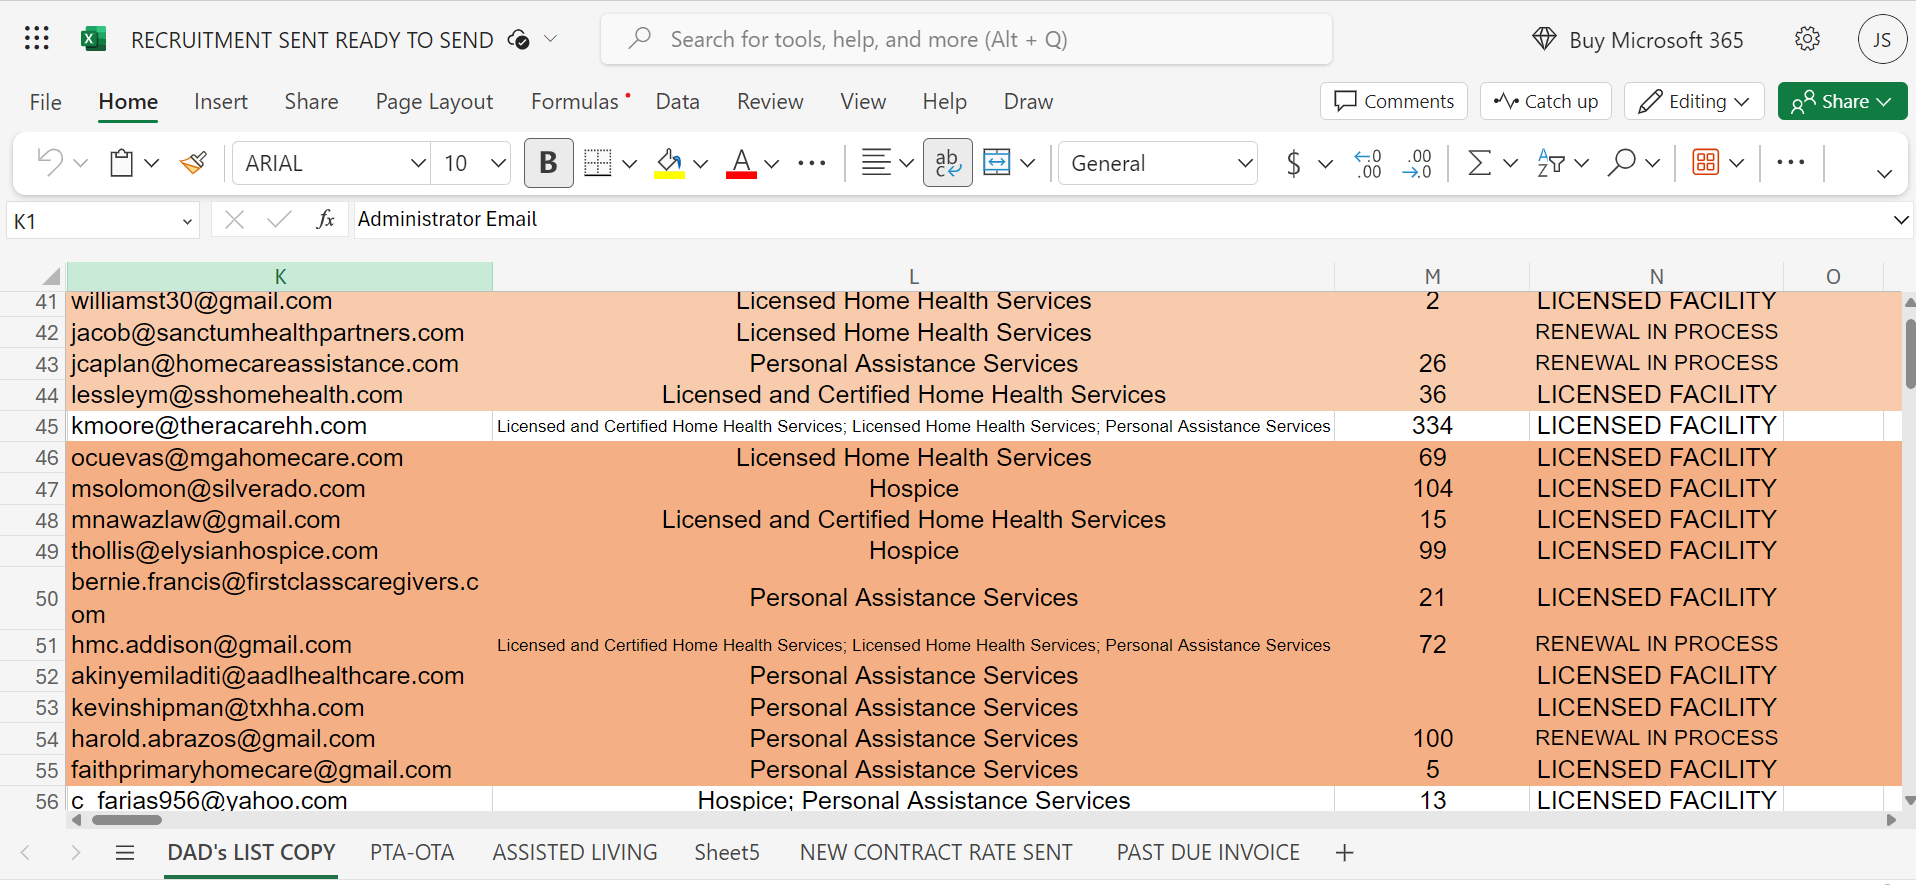This screenshot has width=1916, height=887.
Task: Open the Page Layout ribbon tab
Action: 434,102
